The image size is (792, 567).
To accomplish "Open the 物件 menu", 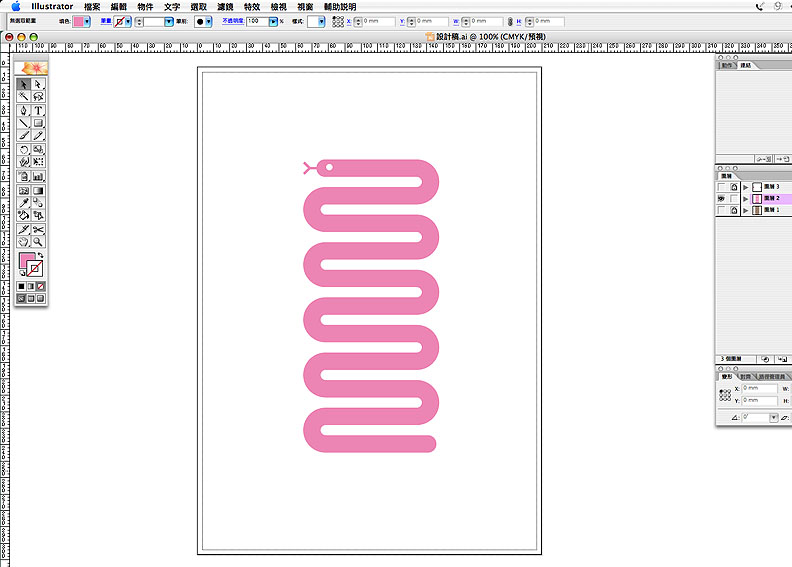I will click(145, 7).
